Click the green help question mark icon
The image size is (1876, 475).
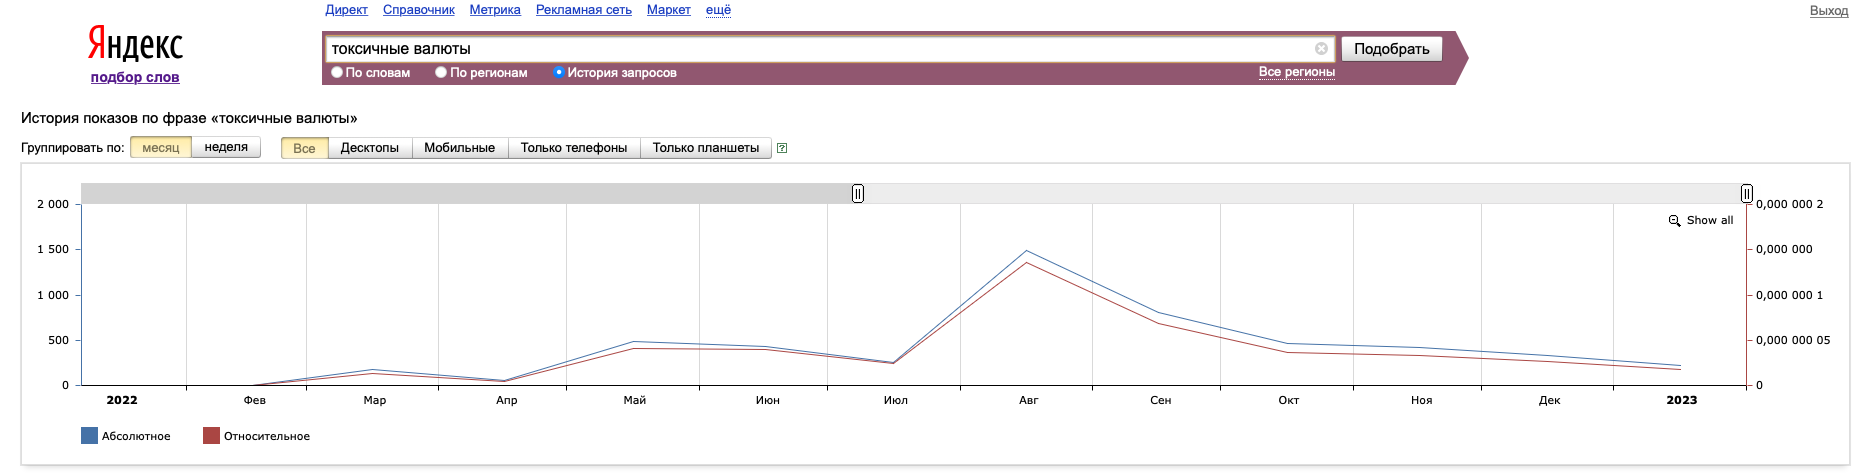click(x=782, y=148)
